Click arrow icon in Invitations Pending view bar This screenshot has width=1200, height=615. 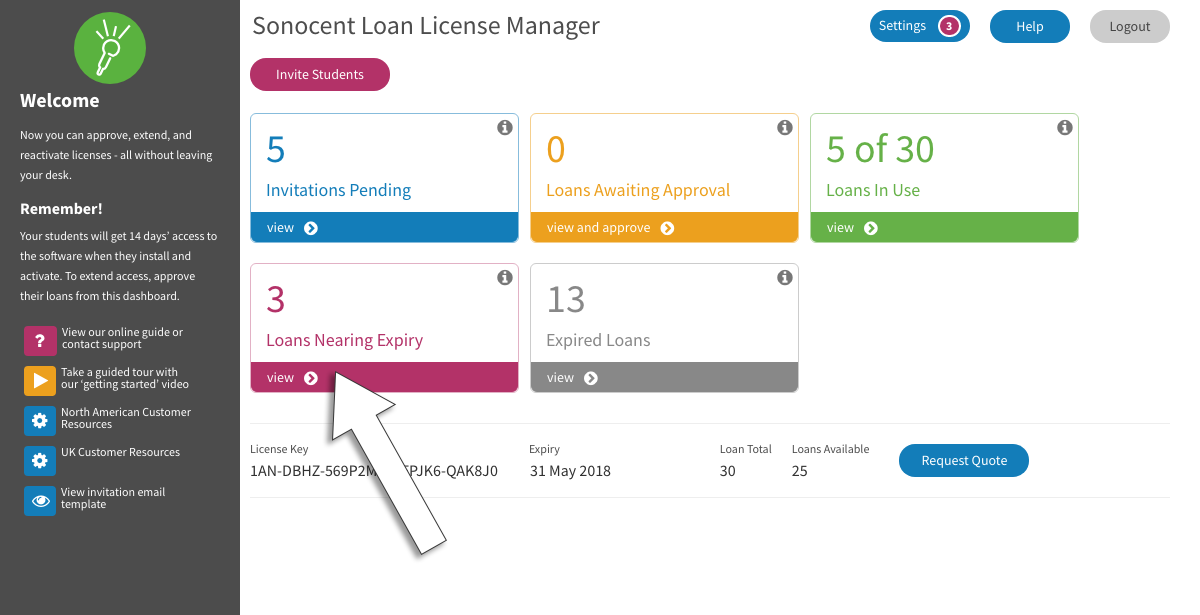pyautogui.click(x=311, y=228)
